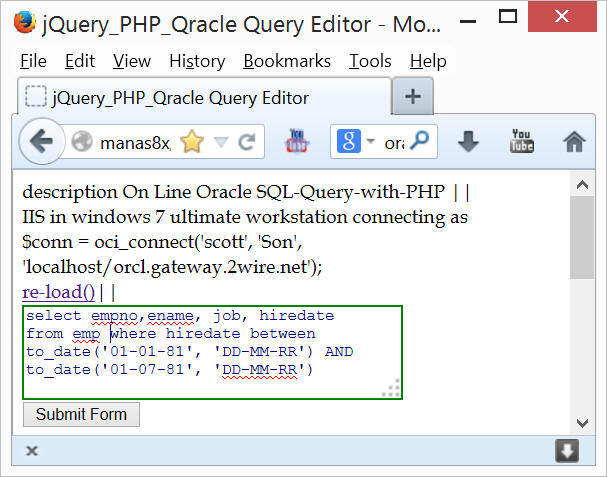
Task: Click the browser Back arrow button
Action: coord(41,142)
